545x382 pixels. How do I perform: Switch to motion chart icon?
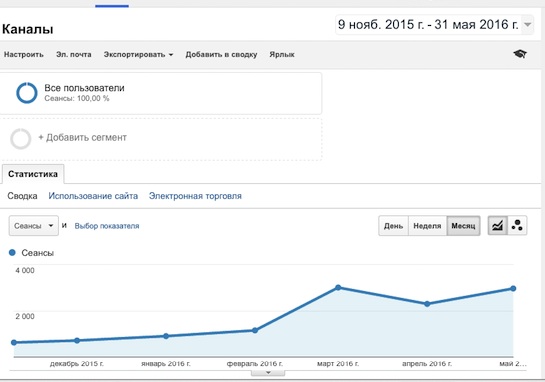517,226
